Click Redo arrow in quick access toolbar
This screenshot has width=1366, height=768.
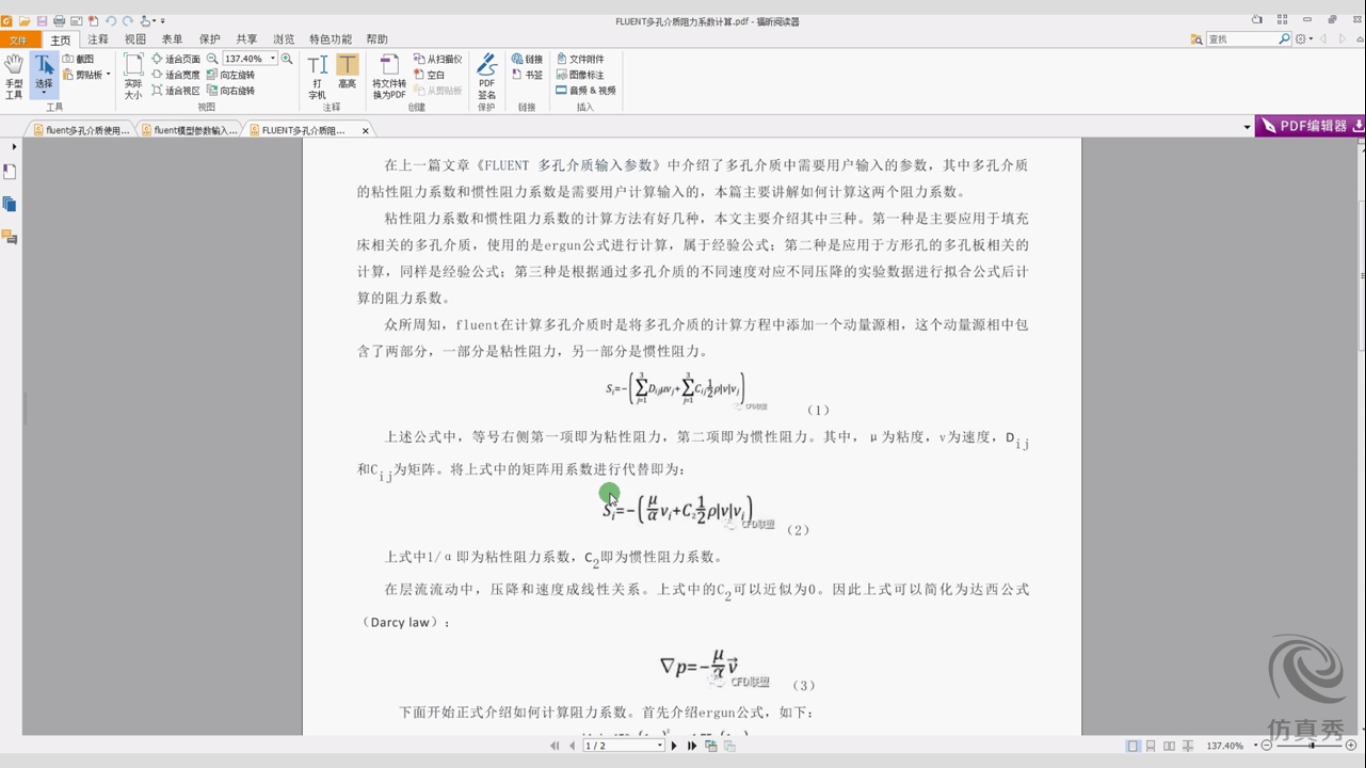pos(128,20)
